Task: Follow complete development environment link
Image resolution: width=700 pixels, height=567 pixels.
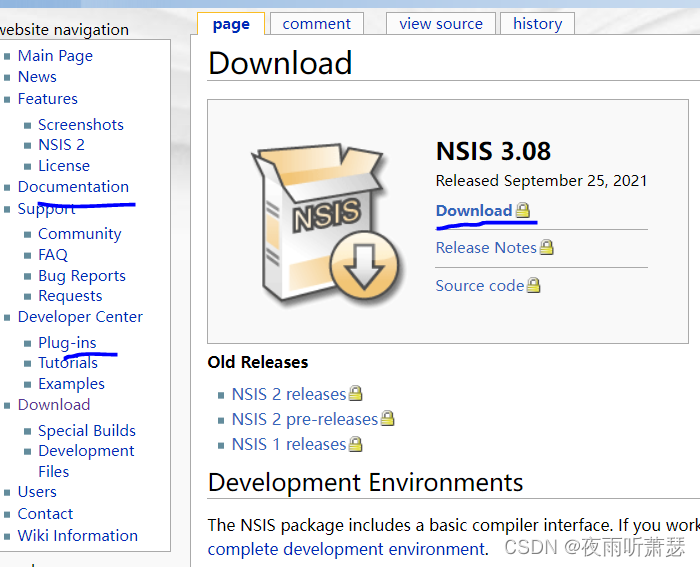Action: coord(348,549)
